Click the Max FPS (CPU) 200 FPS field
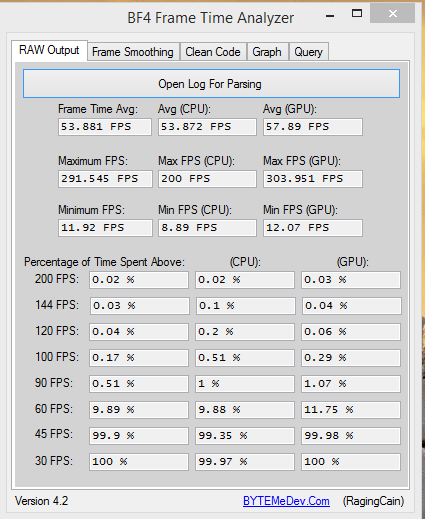 click(x=207, y=179)
